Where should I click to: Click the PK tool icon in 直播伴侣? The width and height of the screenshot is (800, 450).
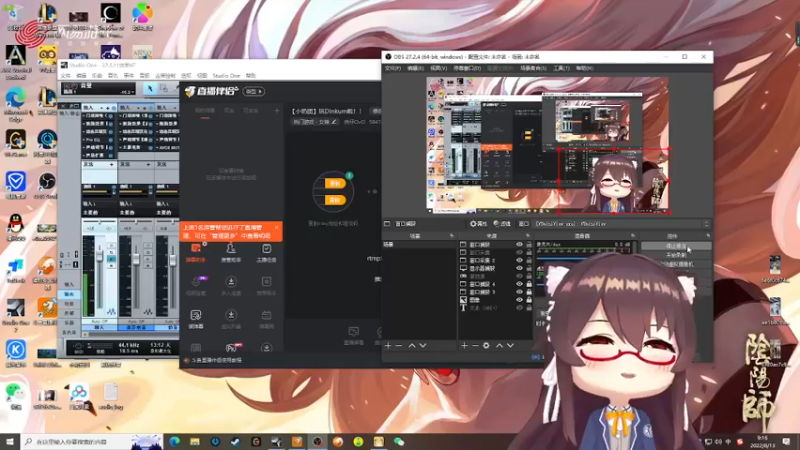tap(231, 347)
